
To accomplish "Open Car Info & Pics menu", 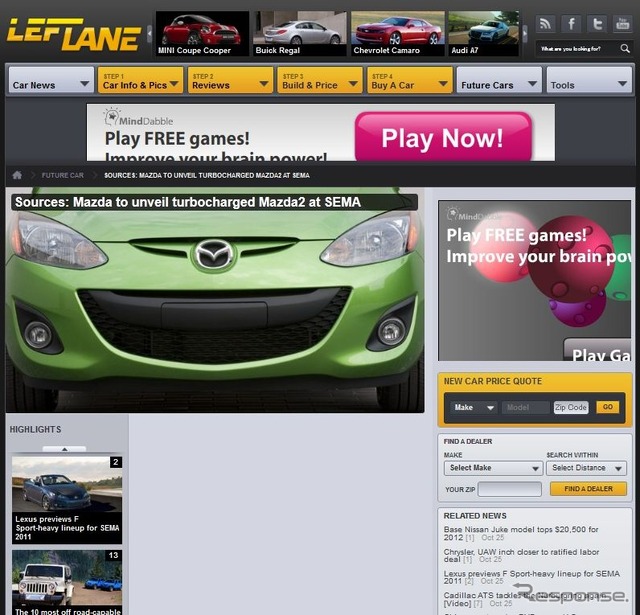I will click(x=140, y=80).
